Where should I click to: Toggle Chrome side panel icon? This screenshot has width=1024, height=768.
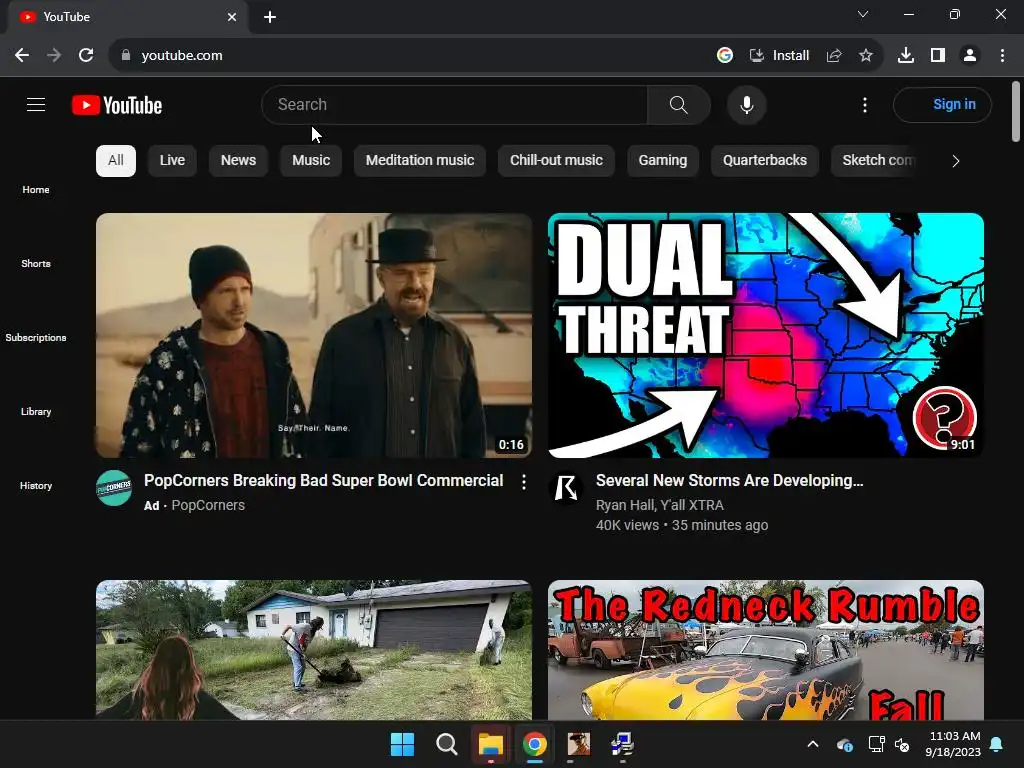[938, 56]
